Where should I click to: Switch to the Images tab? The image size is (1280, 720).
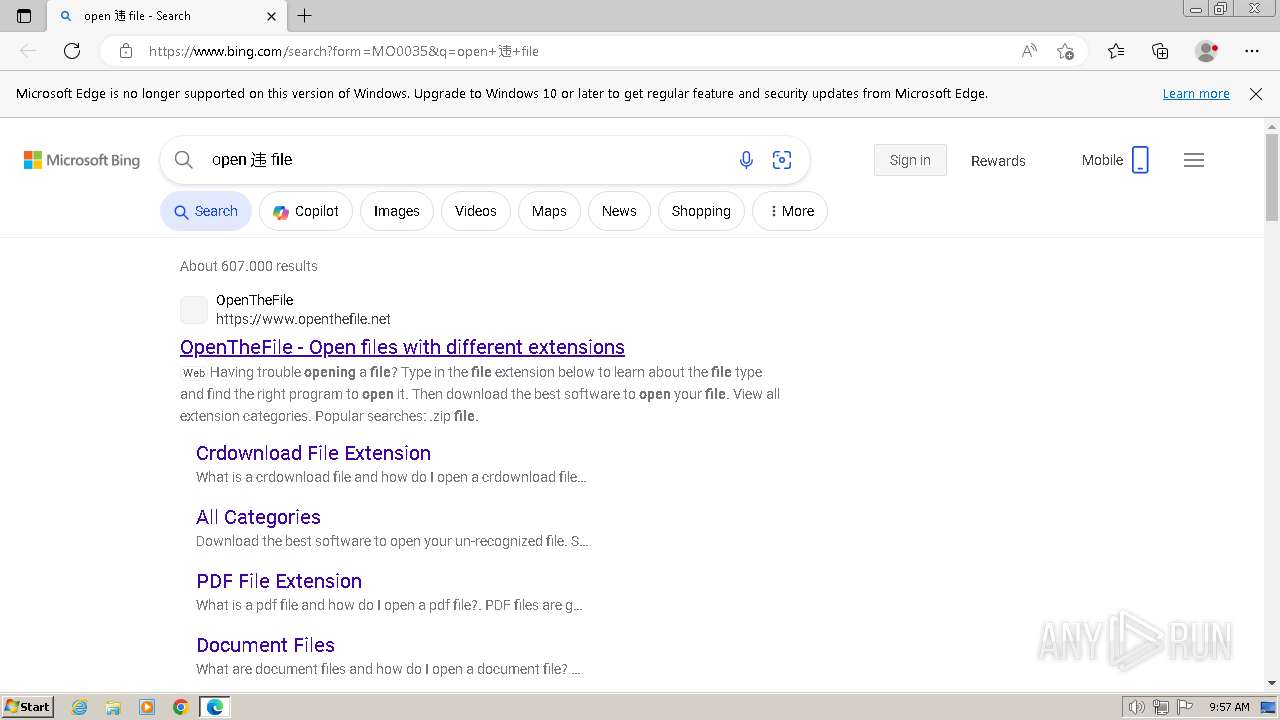[x=397, y=211]
